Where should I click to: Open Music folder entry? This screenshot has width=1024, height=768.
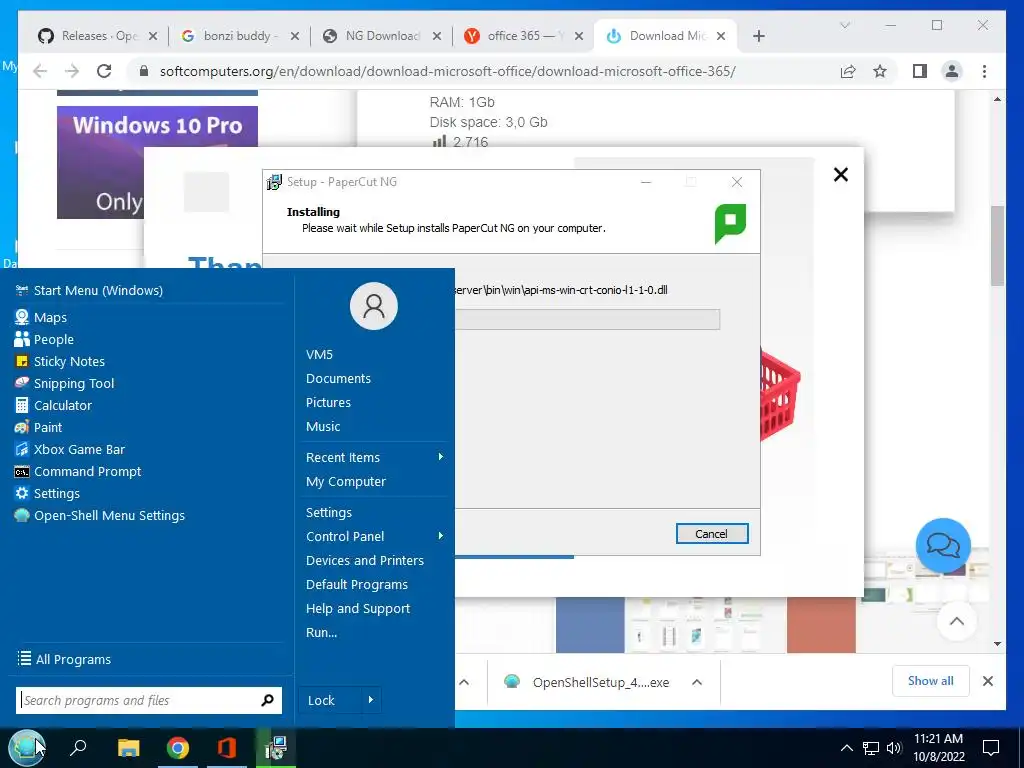(323, 426)
